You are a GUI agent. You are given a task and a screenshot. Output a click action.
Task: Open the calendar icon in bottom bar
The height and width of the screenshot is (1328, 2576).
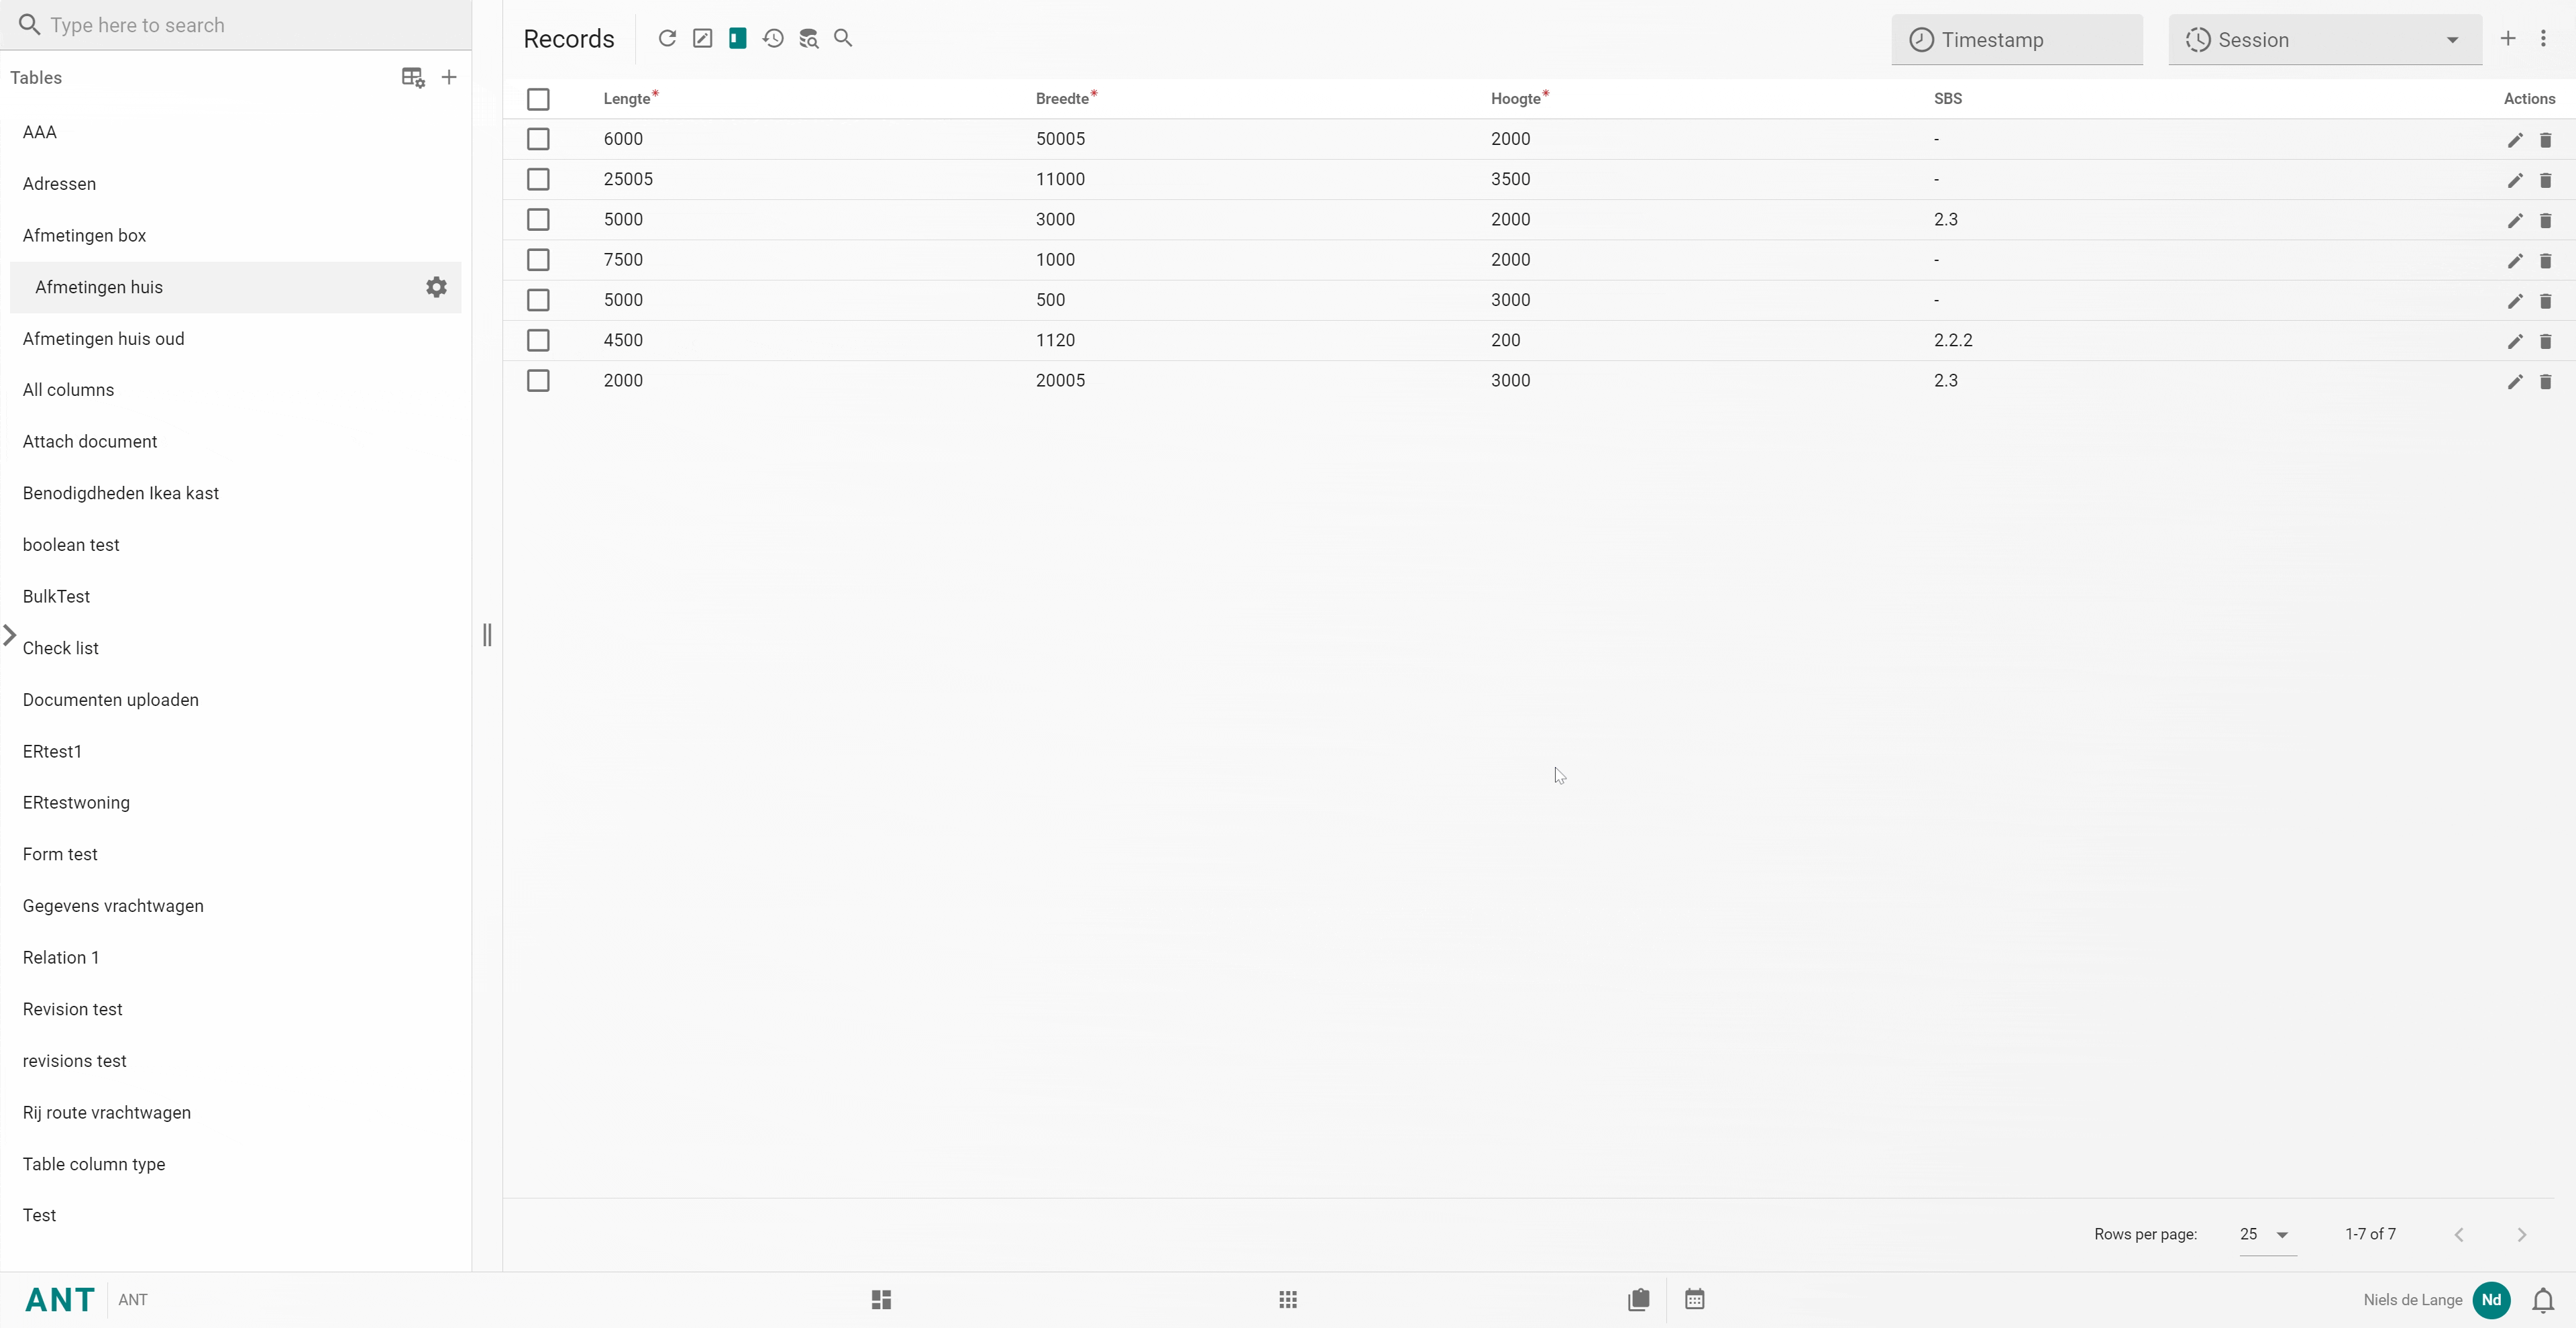[x=1694, y=1299]
